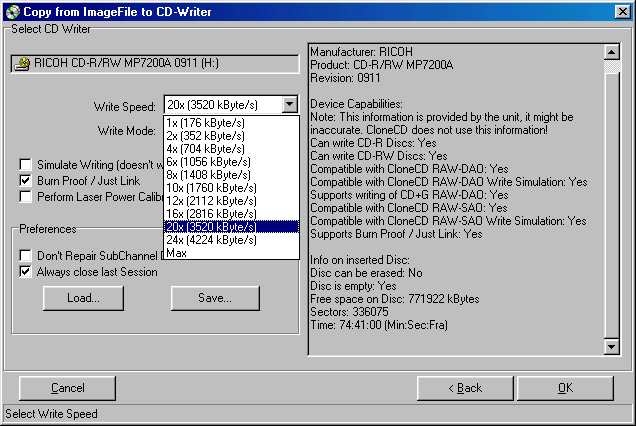Image resolution: width=636 pixels, height=426 pixels.
Task: Click the 'Write Mode:' label
Action: (127, 131)
